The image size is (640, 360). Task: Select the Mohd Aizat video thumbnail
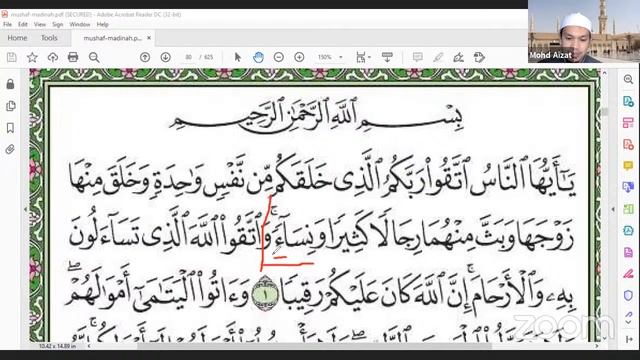(584, 31)
